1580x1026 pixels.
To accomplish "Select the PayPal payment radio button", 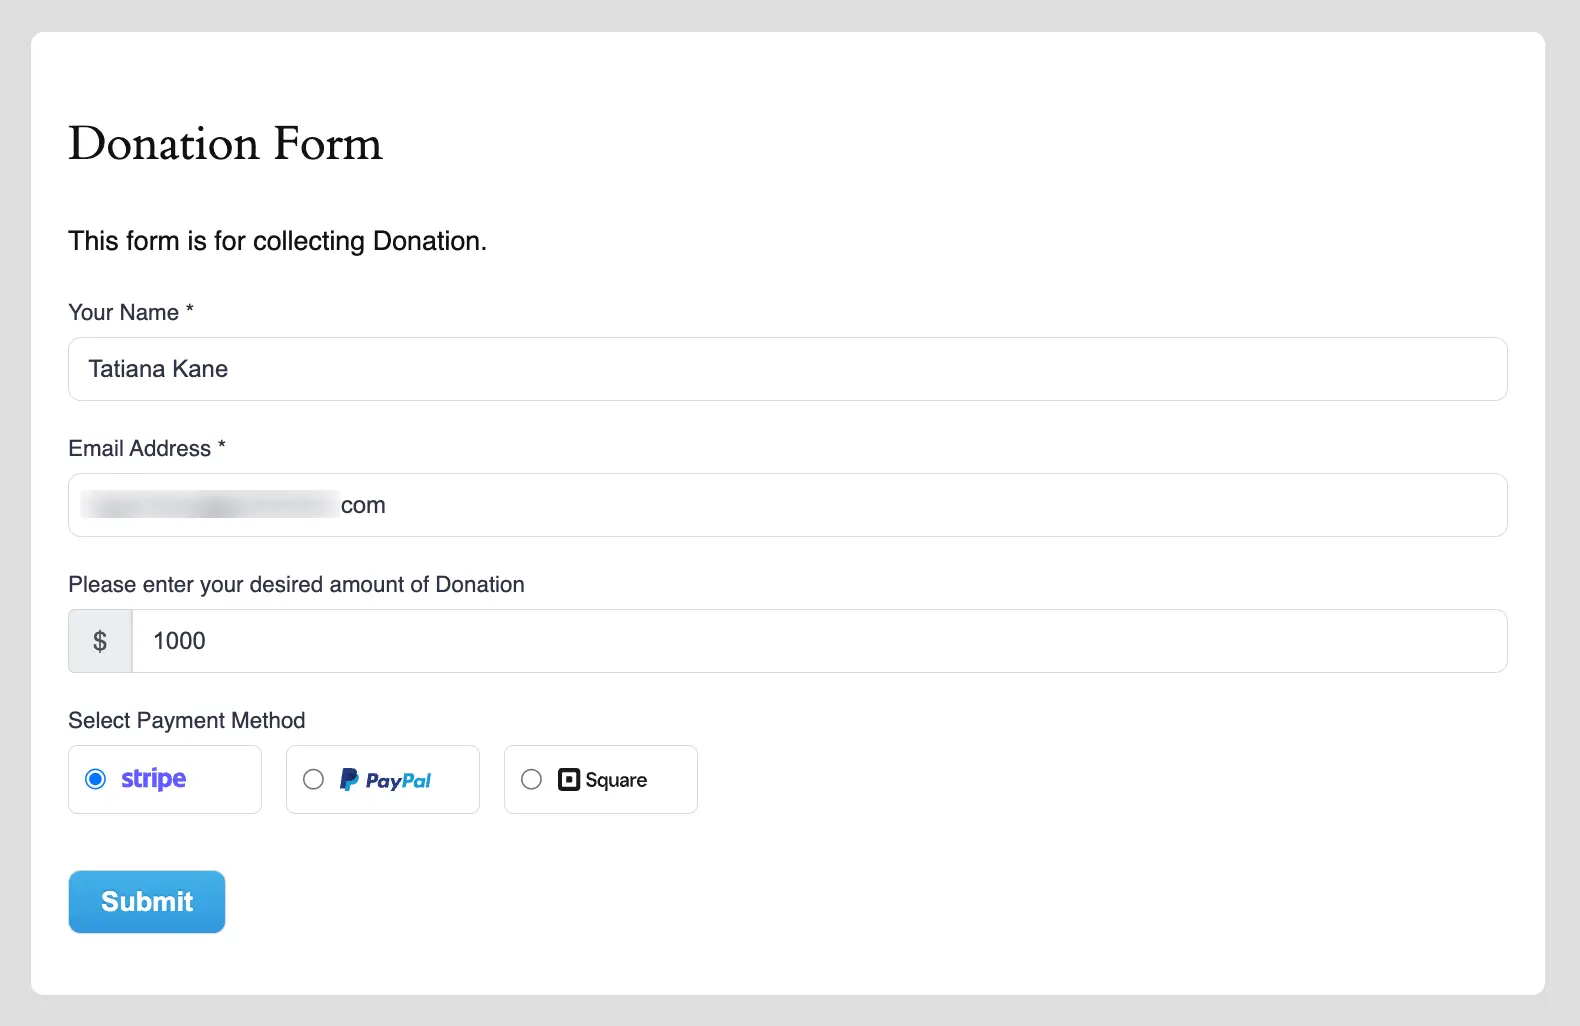I will click(x=313, y=779).
